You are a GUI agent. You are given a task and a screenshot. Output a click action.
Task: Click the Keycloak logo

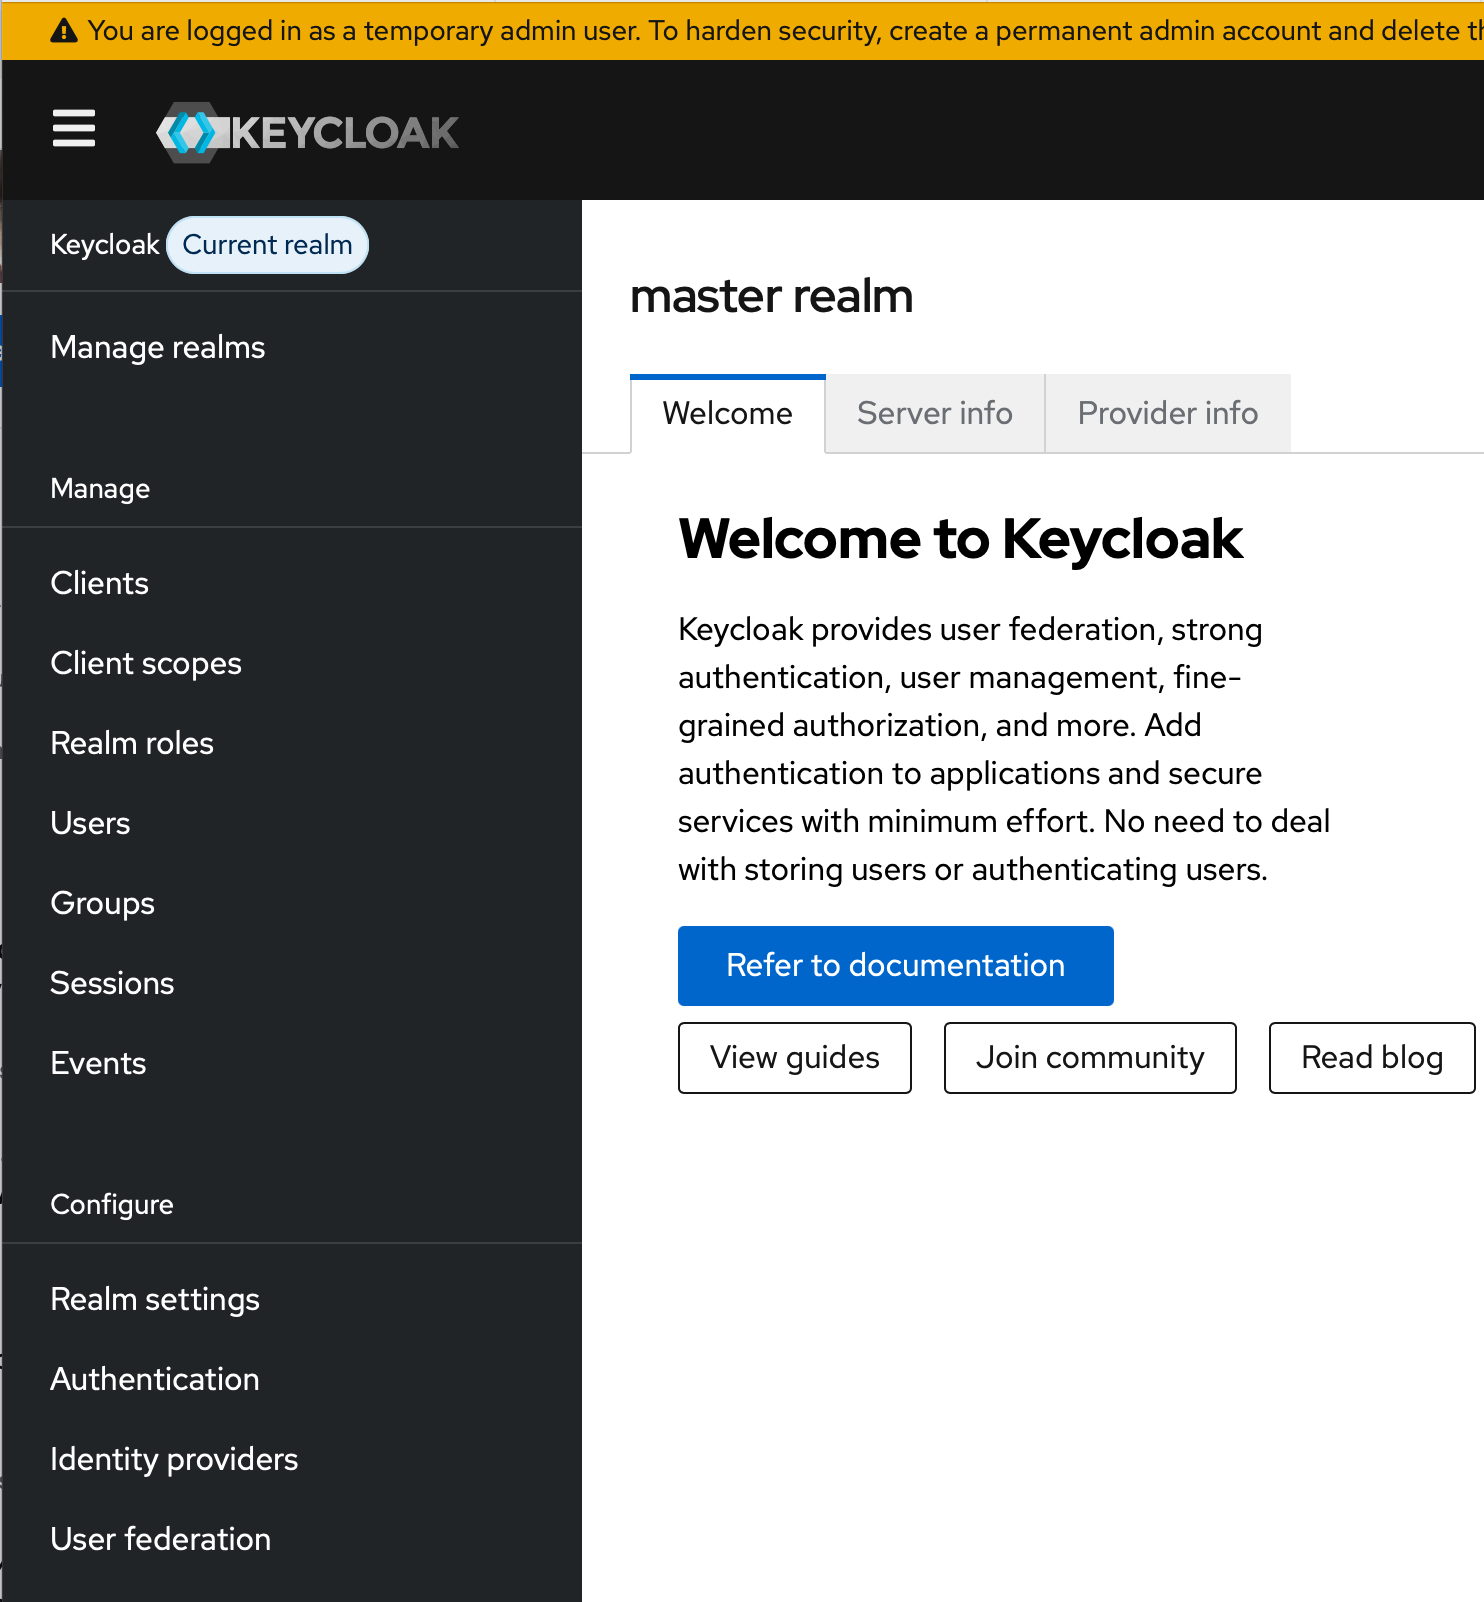[307, 132]
